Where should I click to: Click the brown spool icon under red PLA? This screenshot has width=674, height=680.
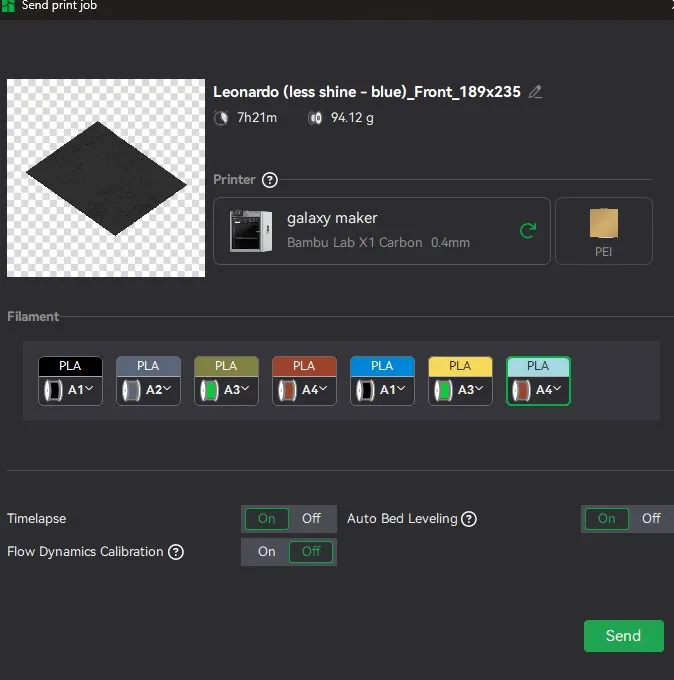(288, 390)
